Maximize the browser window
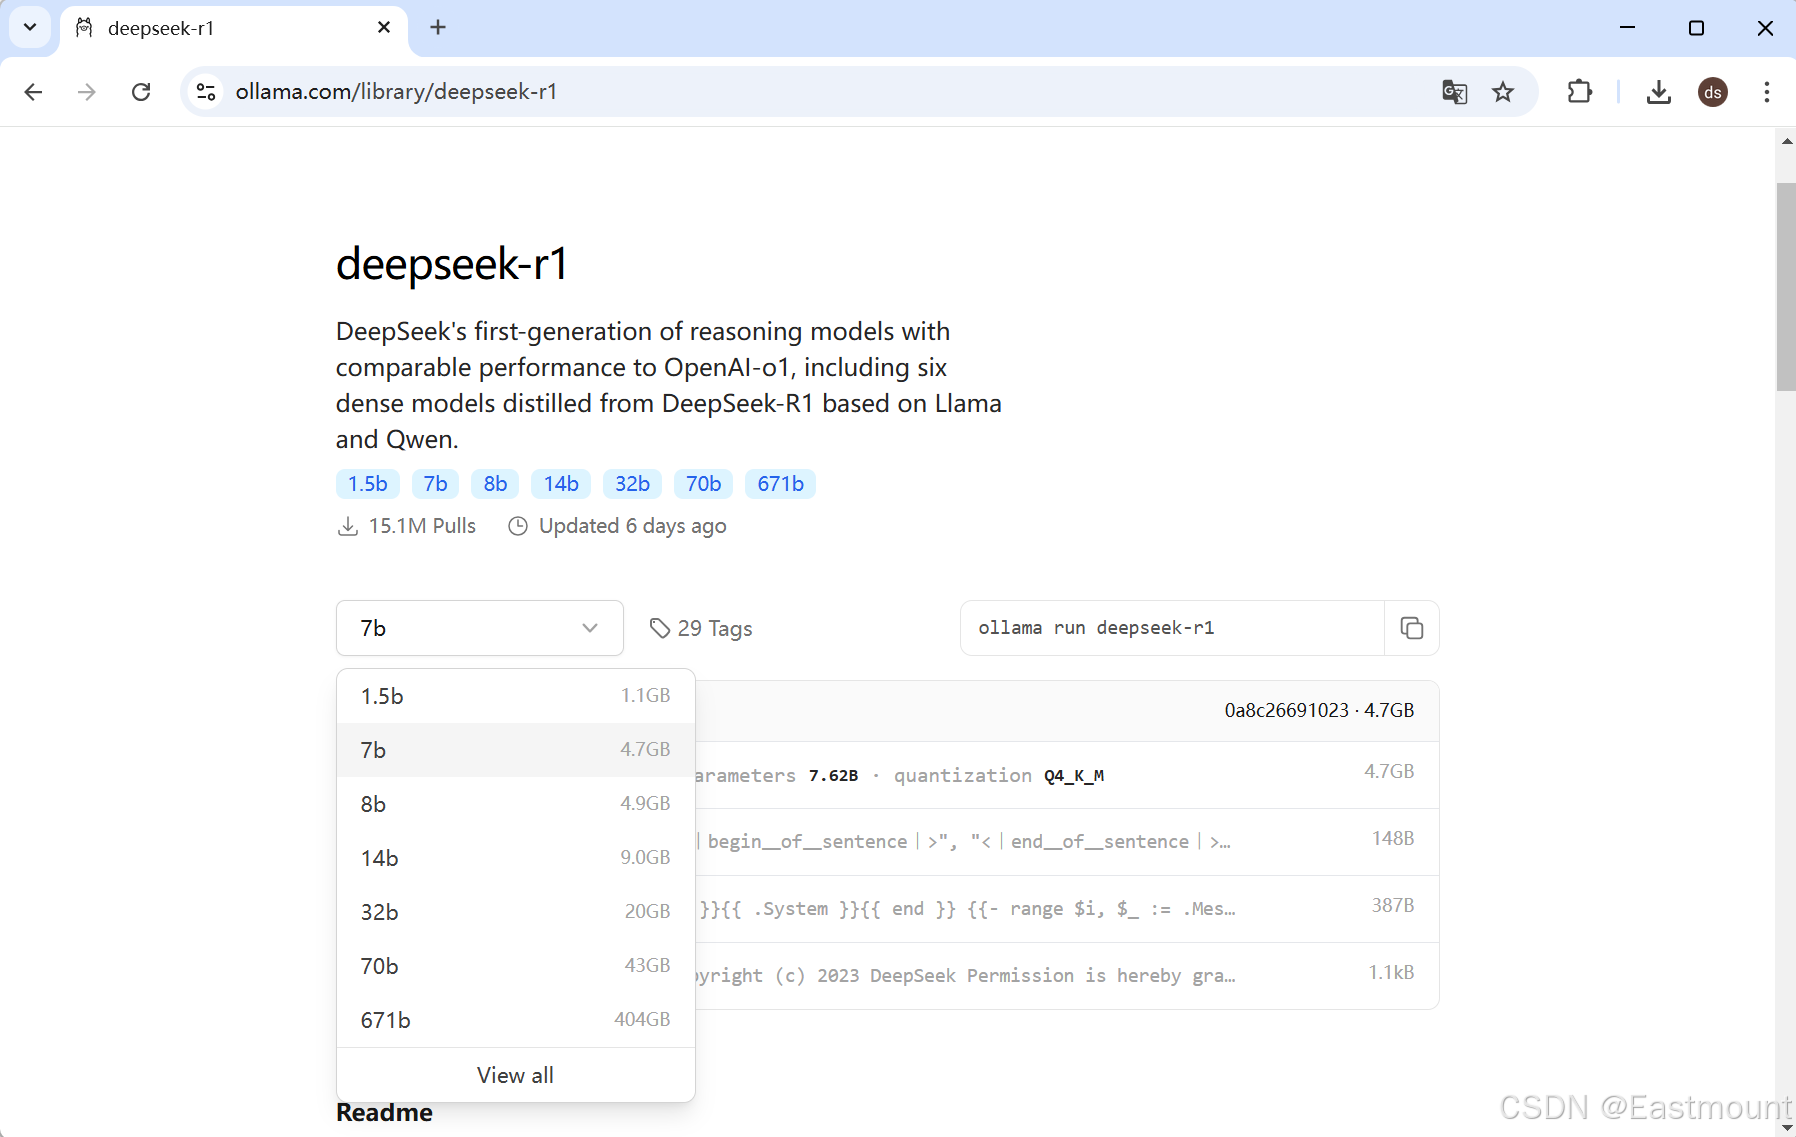Screen dimensions: 1796x1137 coord(1696,28)
